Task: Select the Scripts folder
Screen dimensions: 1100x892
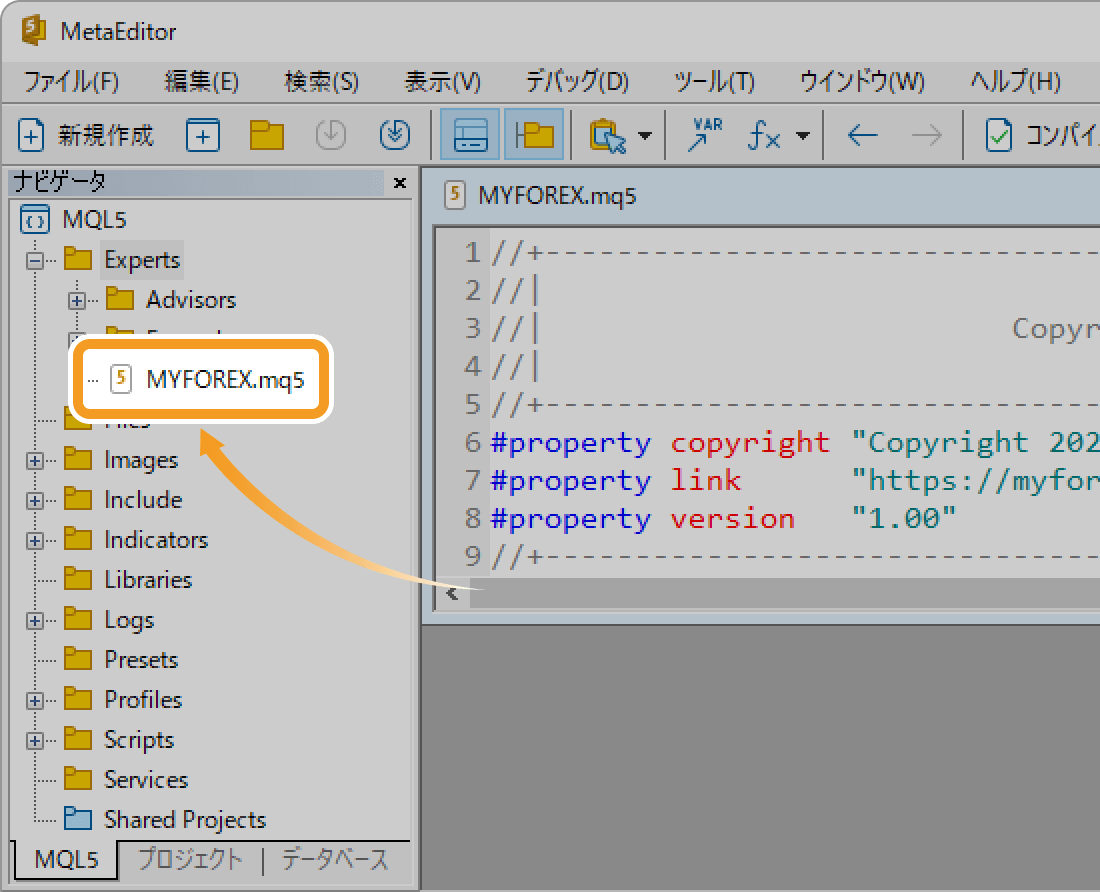Action: click(138, 740)
